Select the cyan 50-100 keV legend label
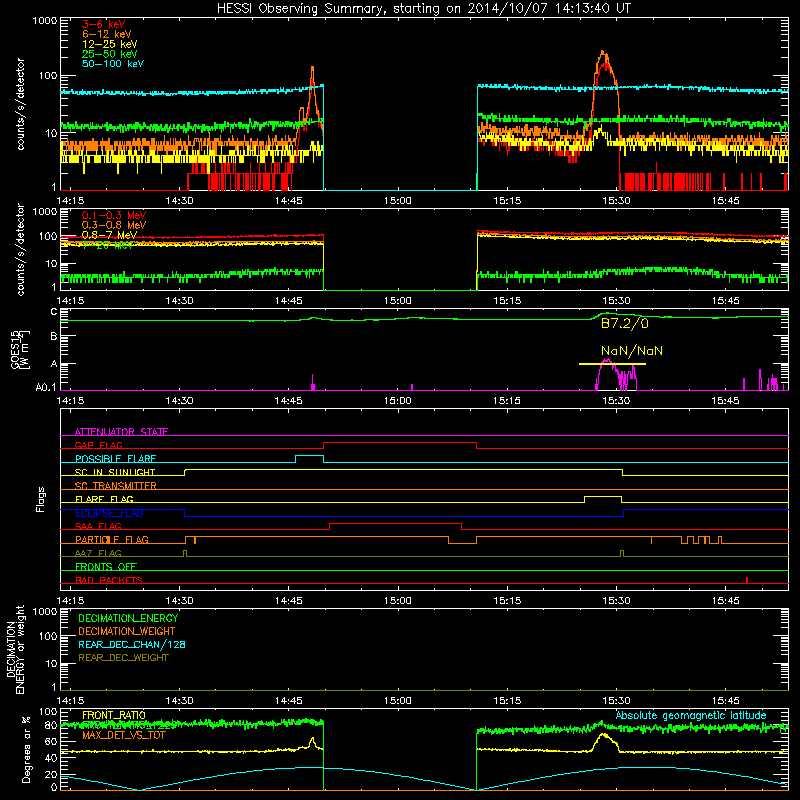The image size is (800, 800). (113, 64)
